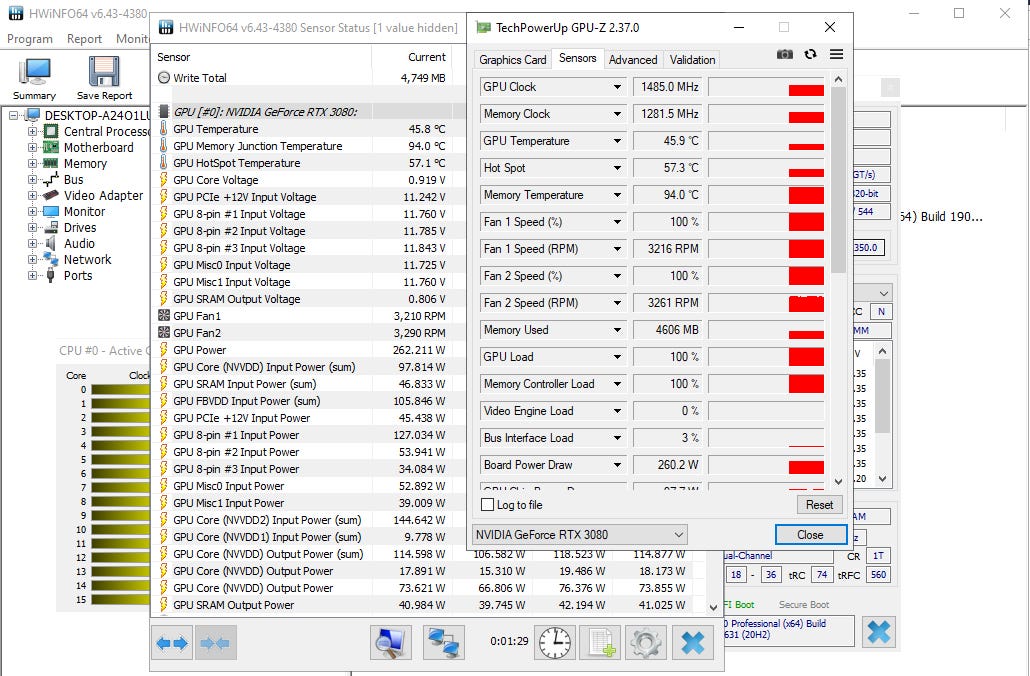Click the Reset button in GPU-Z

tap(819, 505)
